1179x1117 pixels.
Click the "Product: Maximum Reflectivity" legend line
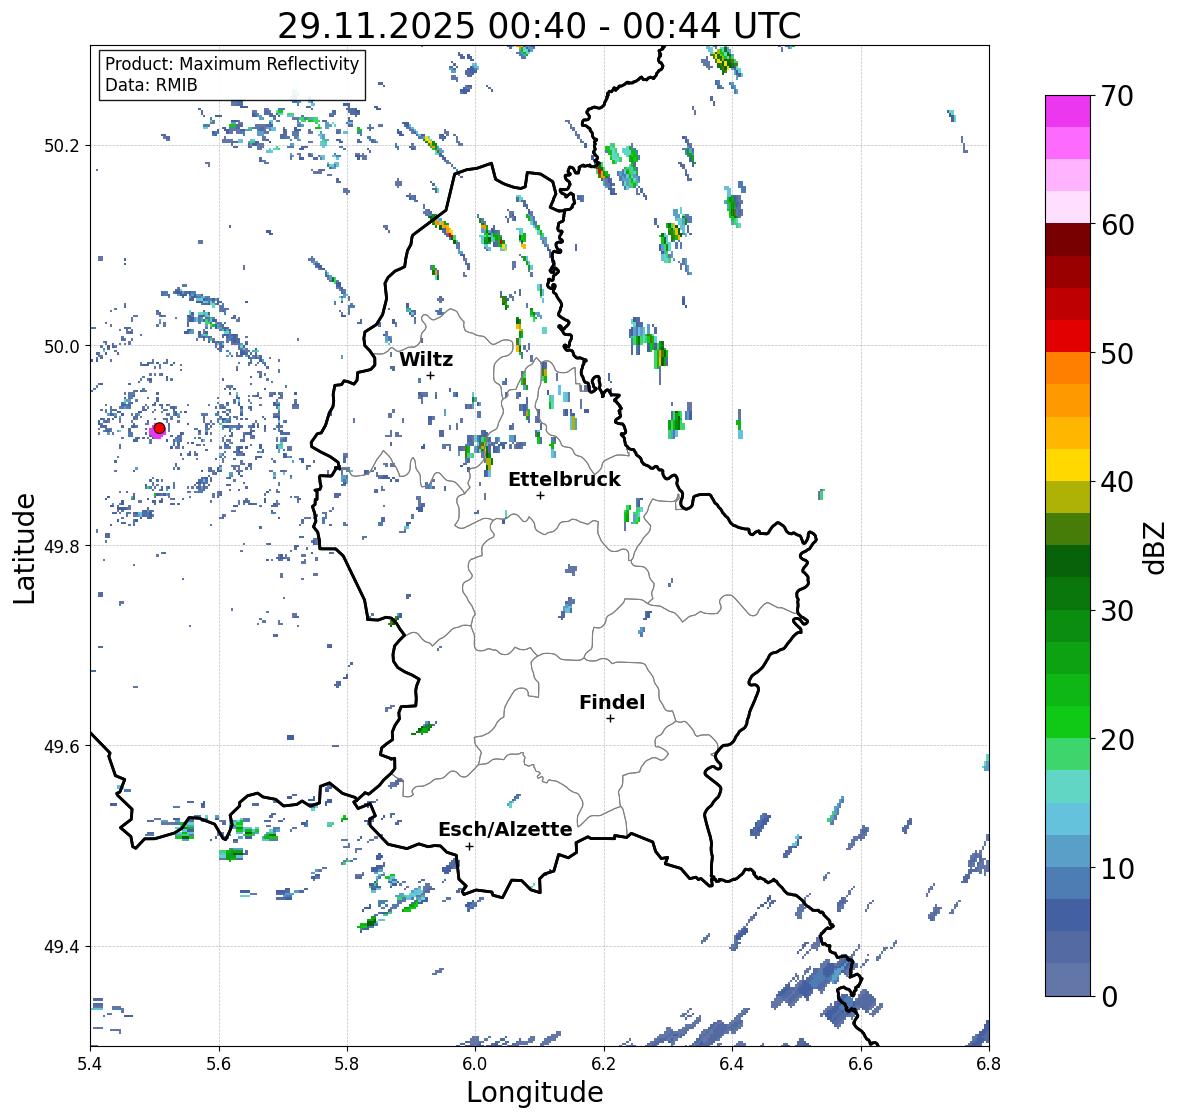(x=232, y=64)
